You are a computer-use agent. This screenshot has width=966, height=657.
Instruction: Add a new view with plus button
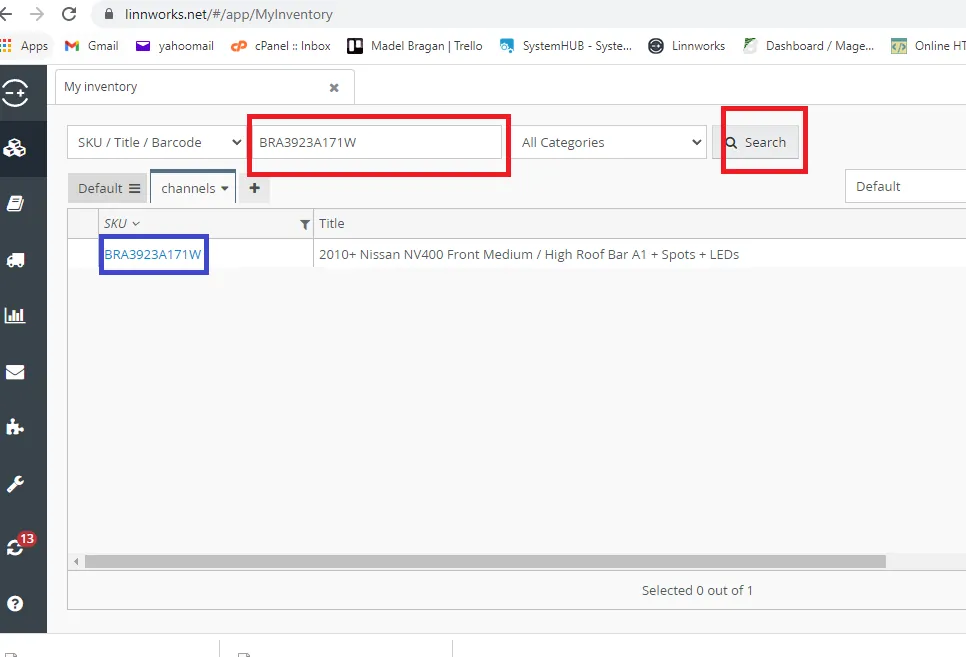point(254,188)
